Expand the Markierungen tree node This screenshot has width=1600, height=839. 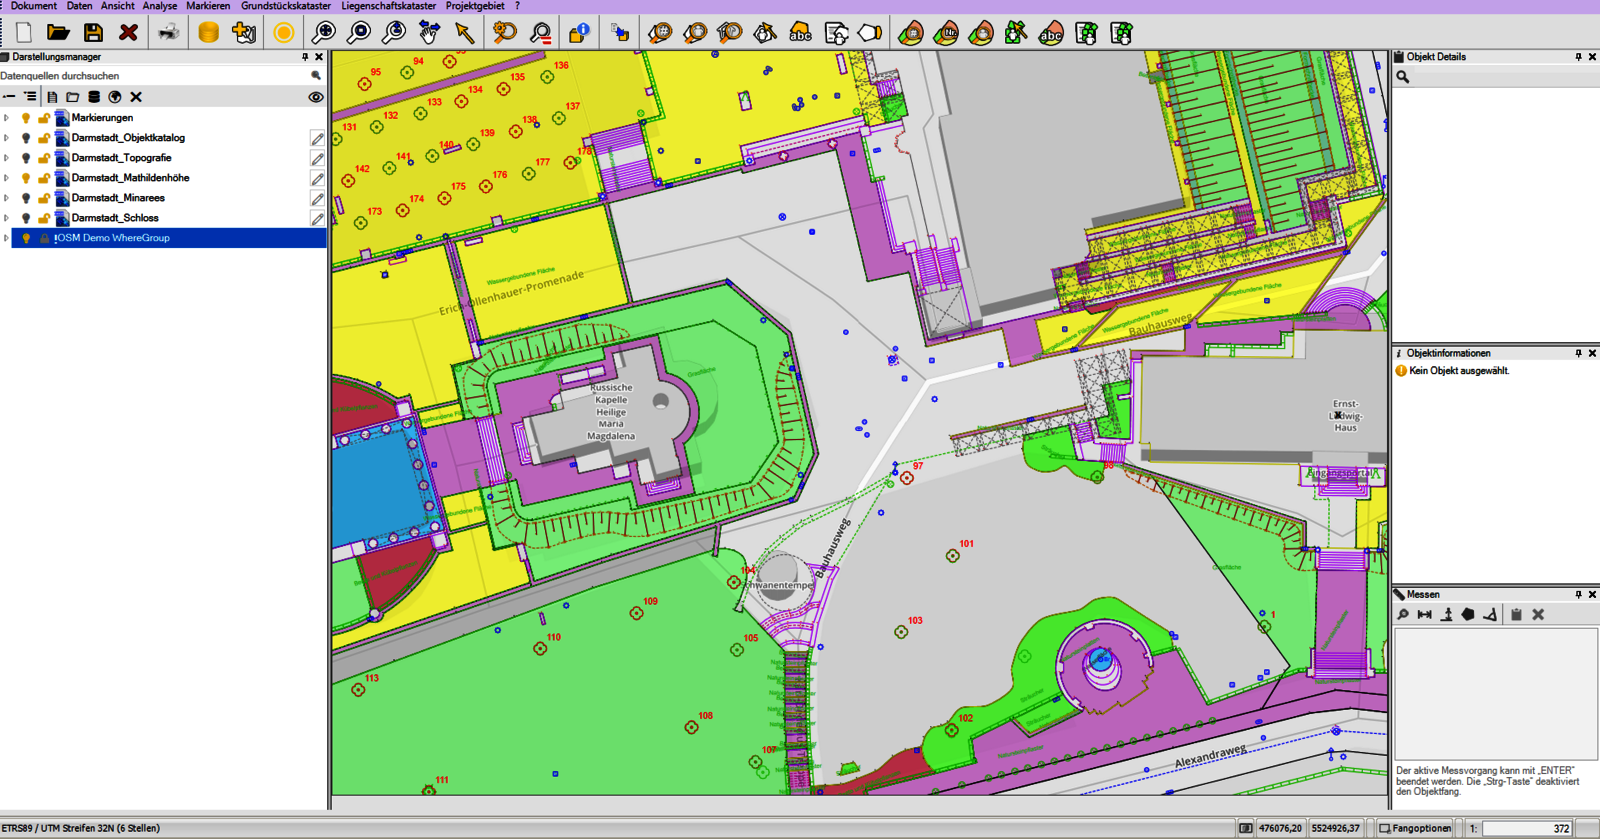click(7, 118)
